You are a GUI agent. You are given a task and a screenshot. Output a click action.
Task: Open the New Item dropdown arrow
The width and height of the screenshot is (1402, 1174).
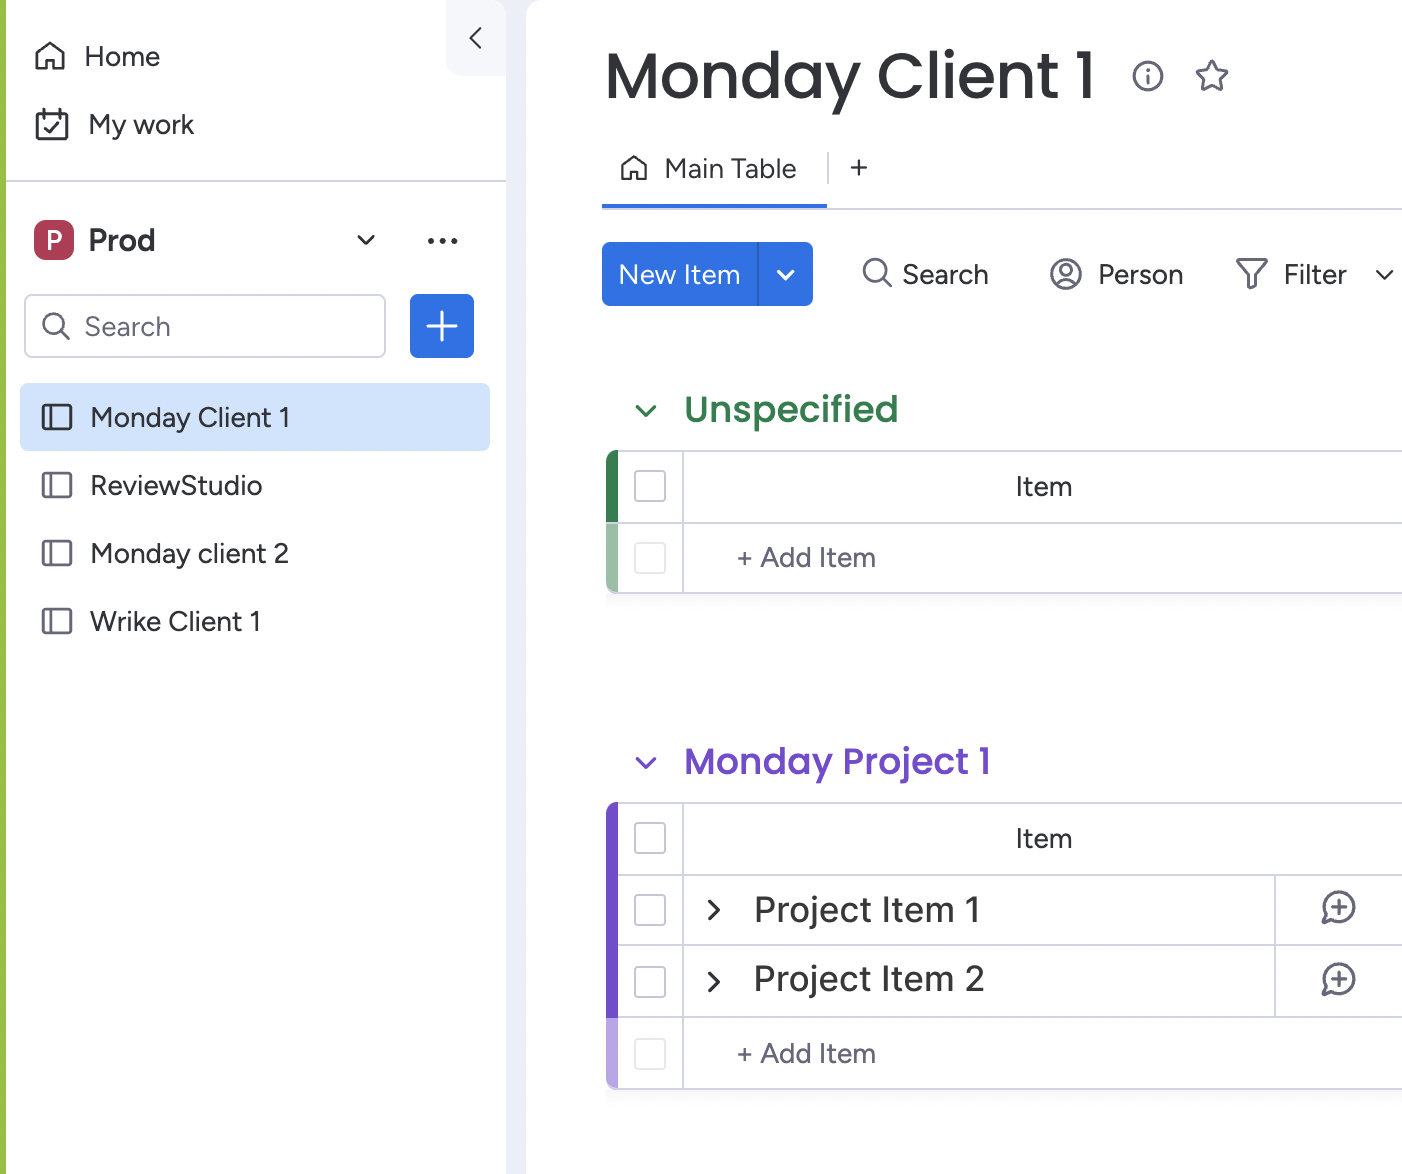click(x=786, y=275)
